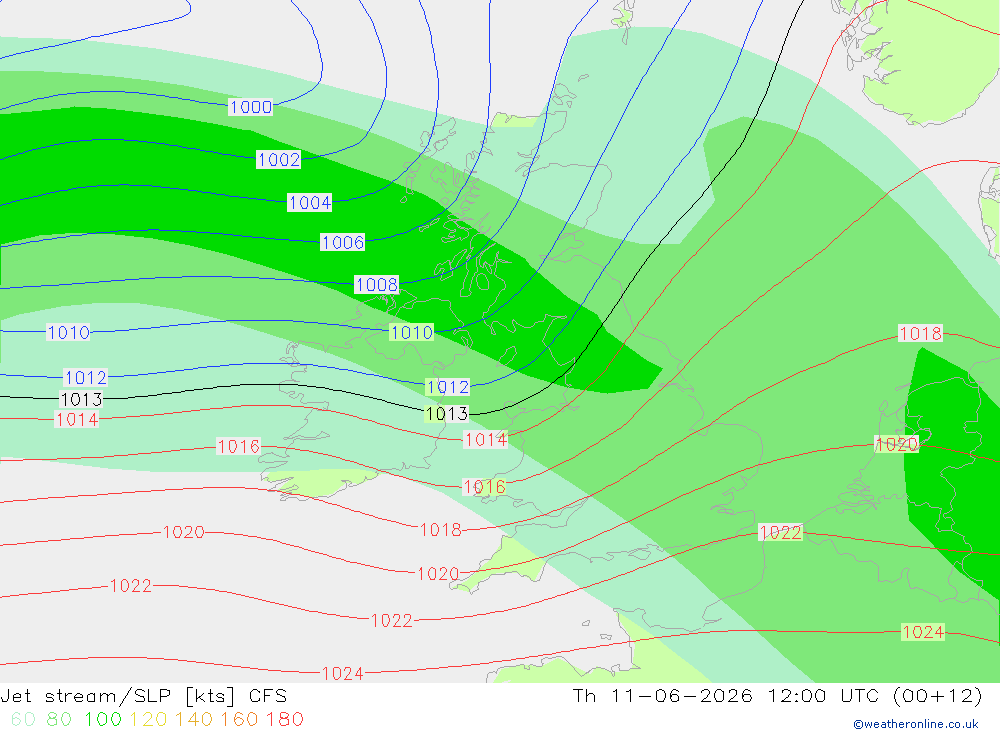
Task: Click the 1004 pressure contour label
Action: coord(310,203)
